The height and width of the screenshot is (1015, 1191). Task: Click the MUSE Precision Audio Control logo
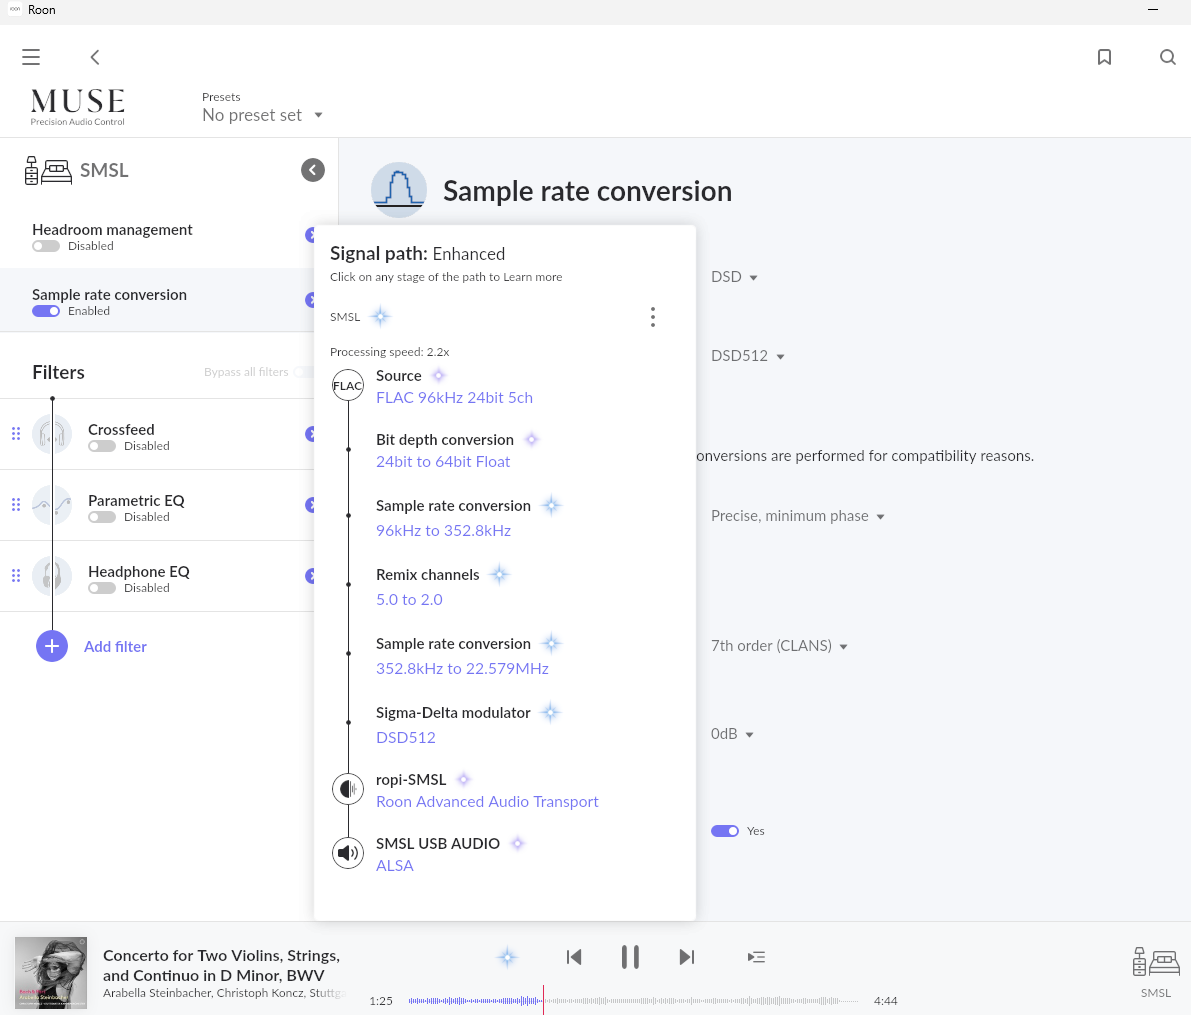77,107
